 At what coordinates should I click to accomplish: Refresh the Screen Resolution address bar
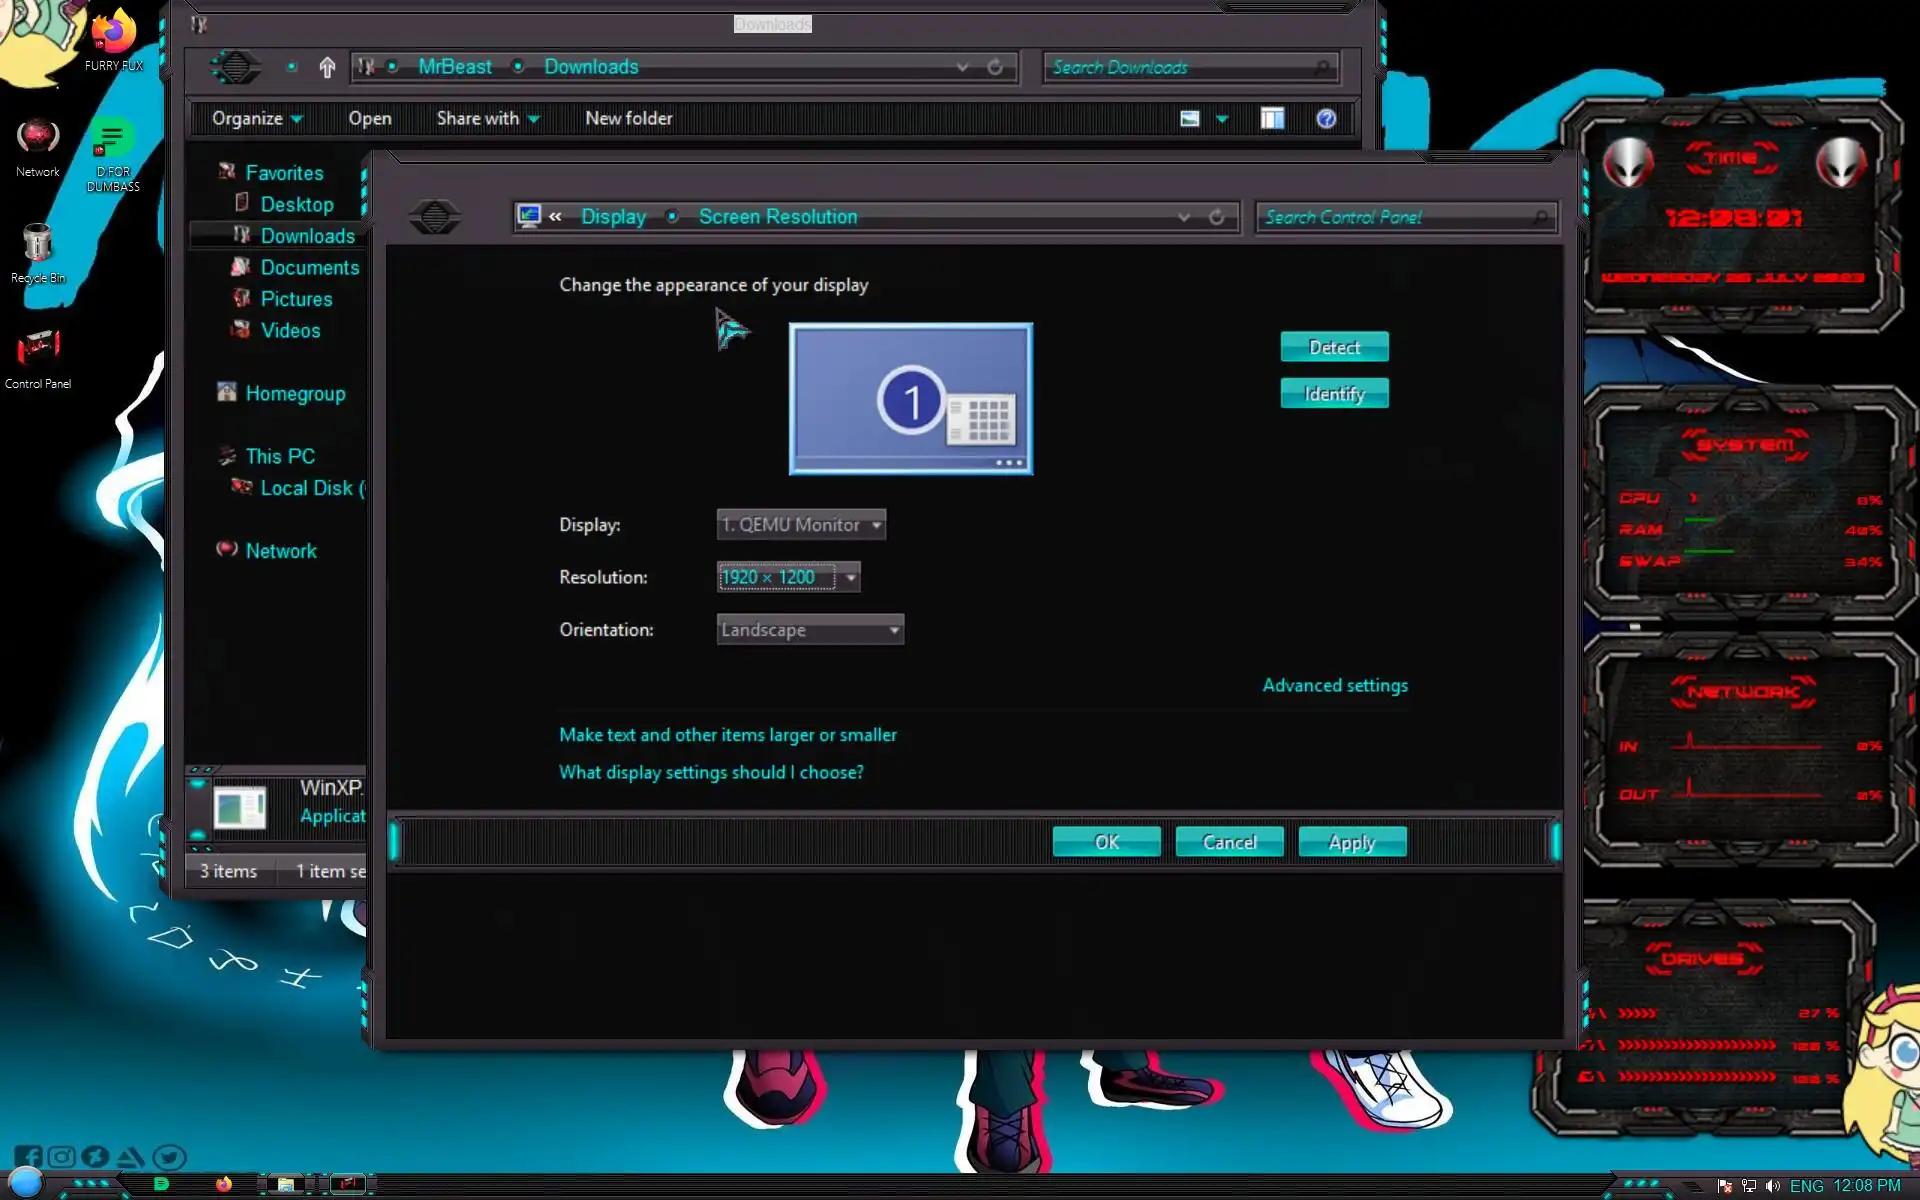tap(1216, 217)
